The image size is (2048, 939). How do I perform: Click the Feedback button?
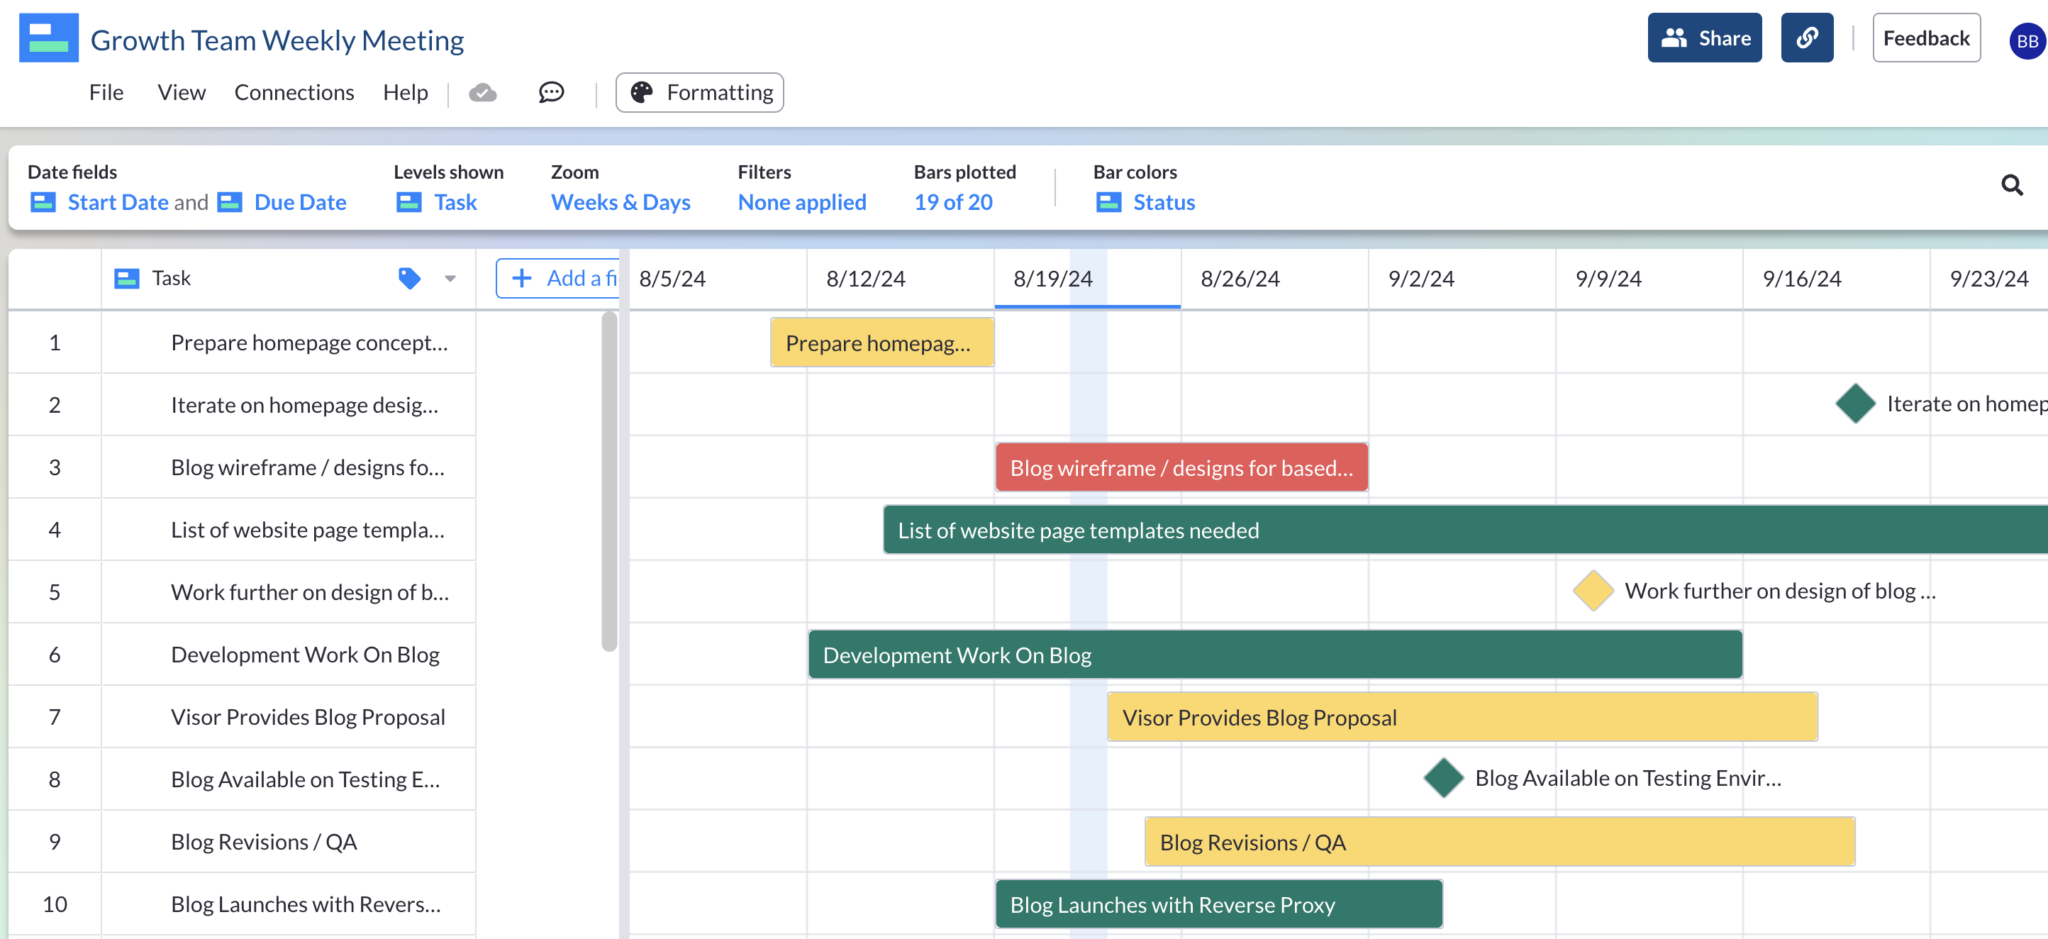[1925, 37]
